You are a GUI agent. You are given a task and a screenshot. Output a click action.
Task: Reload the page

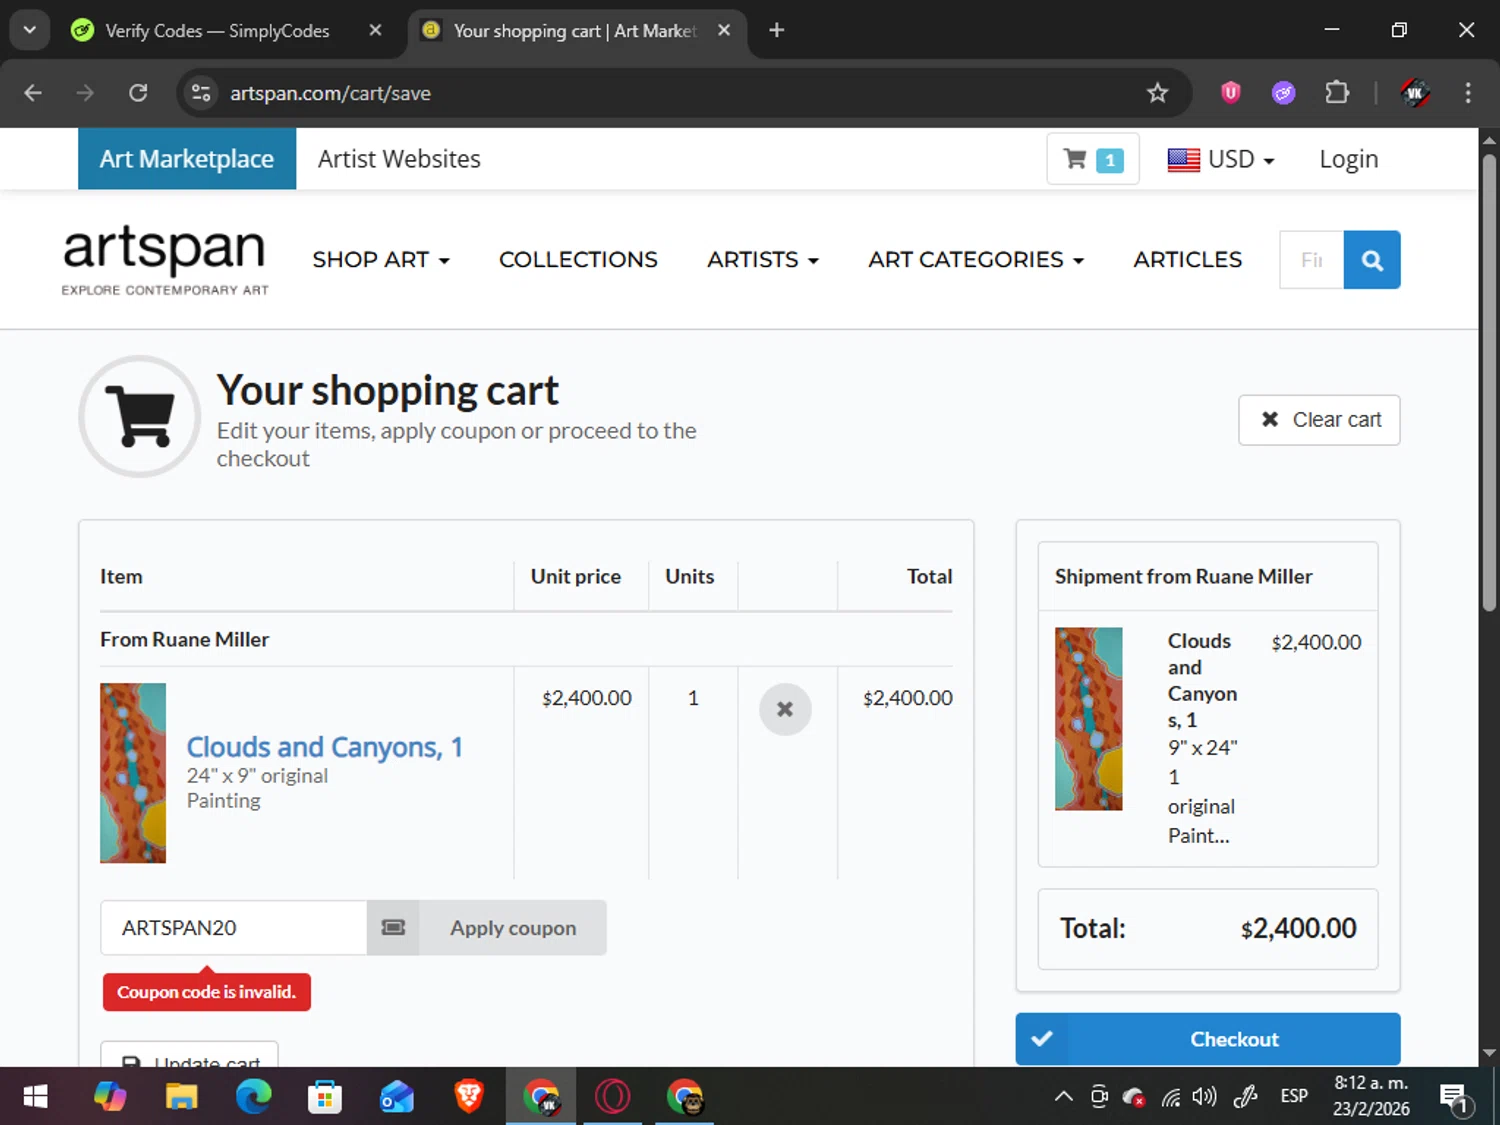point(138,93)
